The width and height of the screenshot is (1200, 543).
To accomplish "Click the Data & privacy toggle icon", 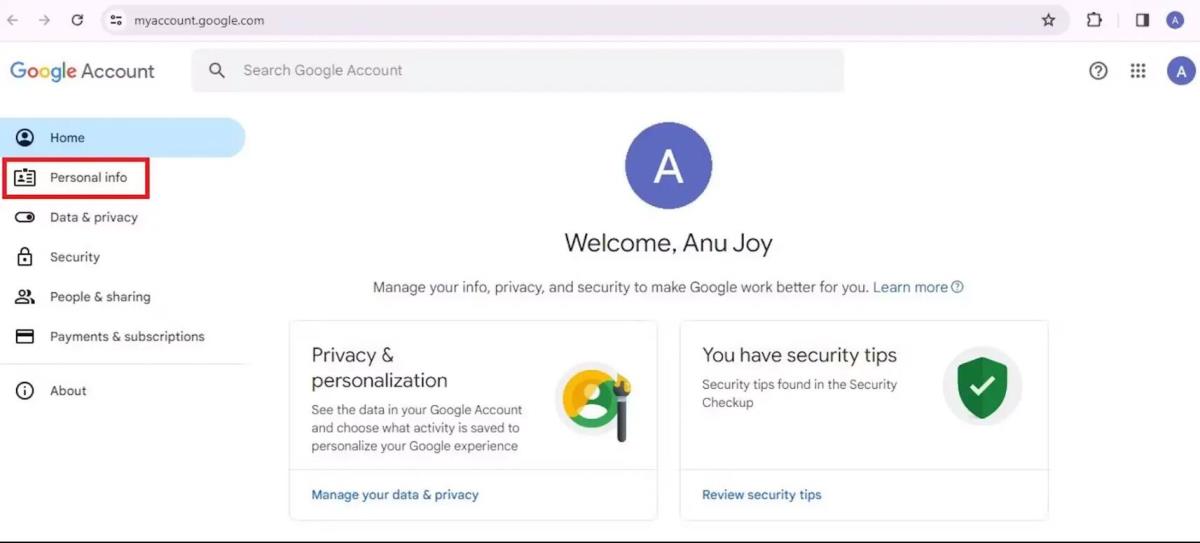I will tap(25, 217).
